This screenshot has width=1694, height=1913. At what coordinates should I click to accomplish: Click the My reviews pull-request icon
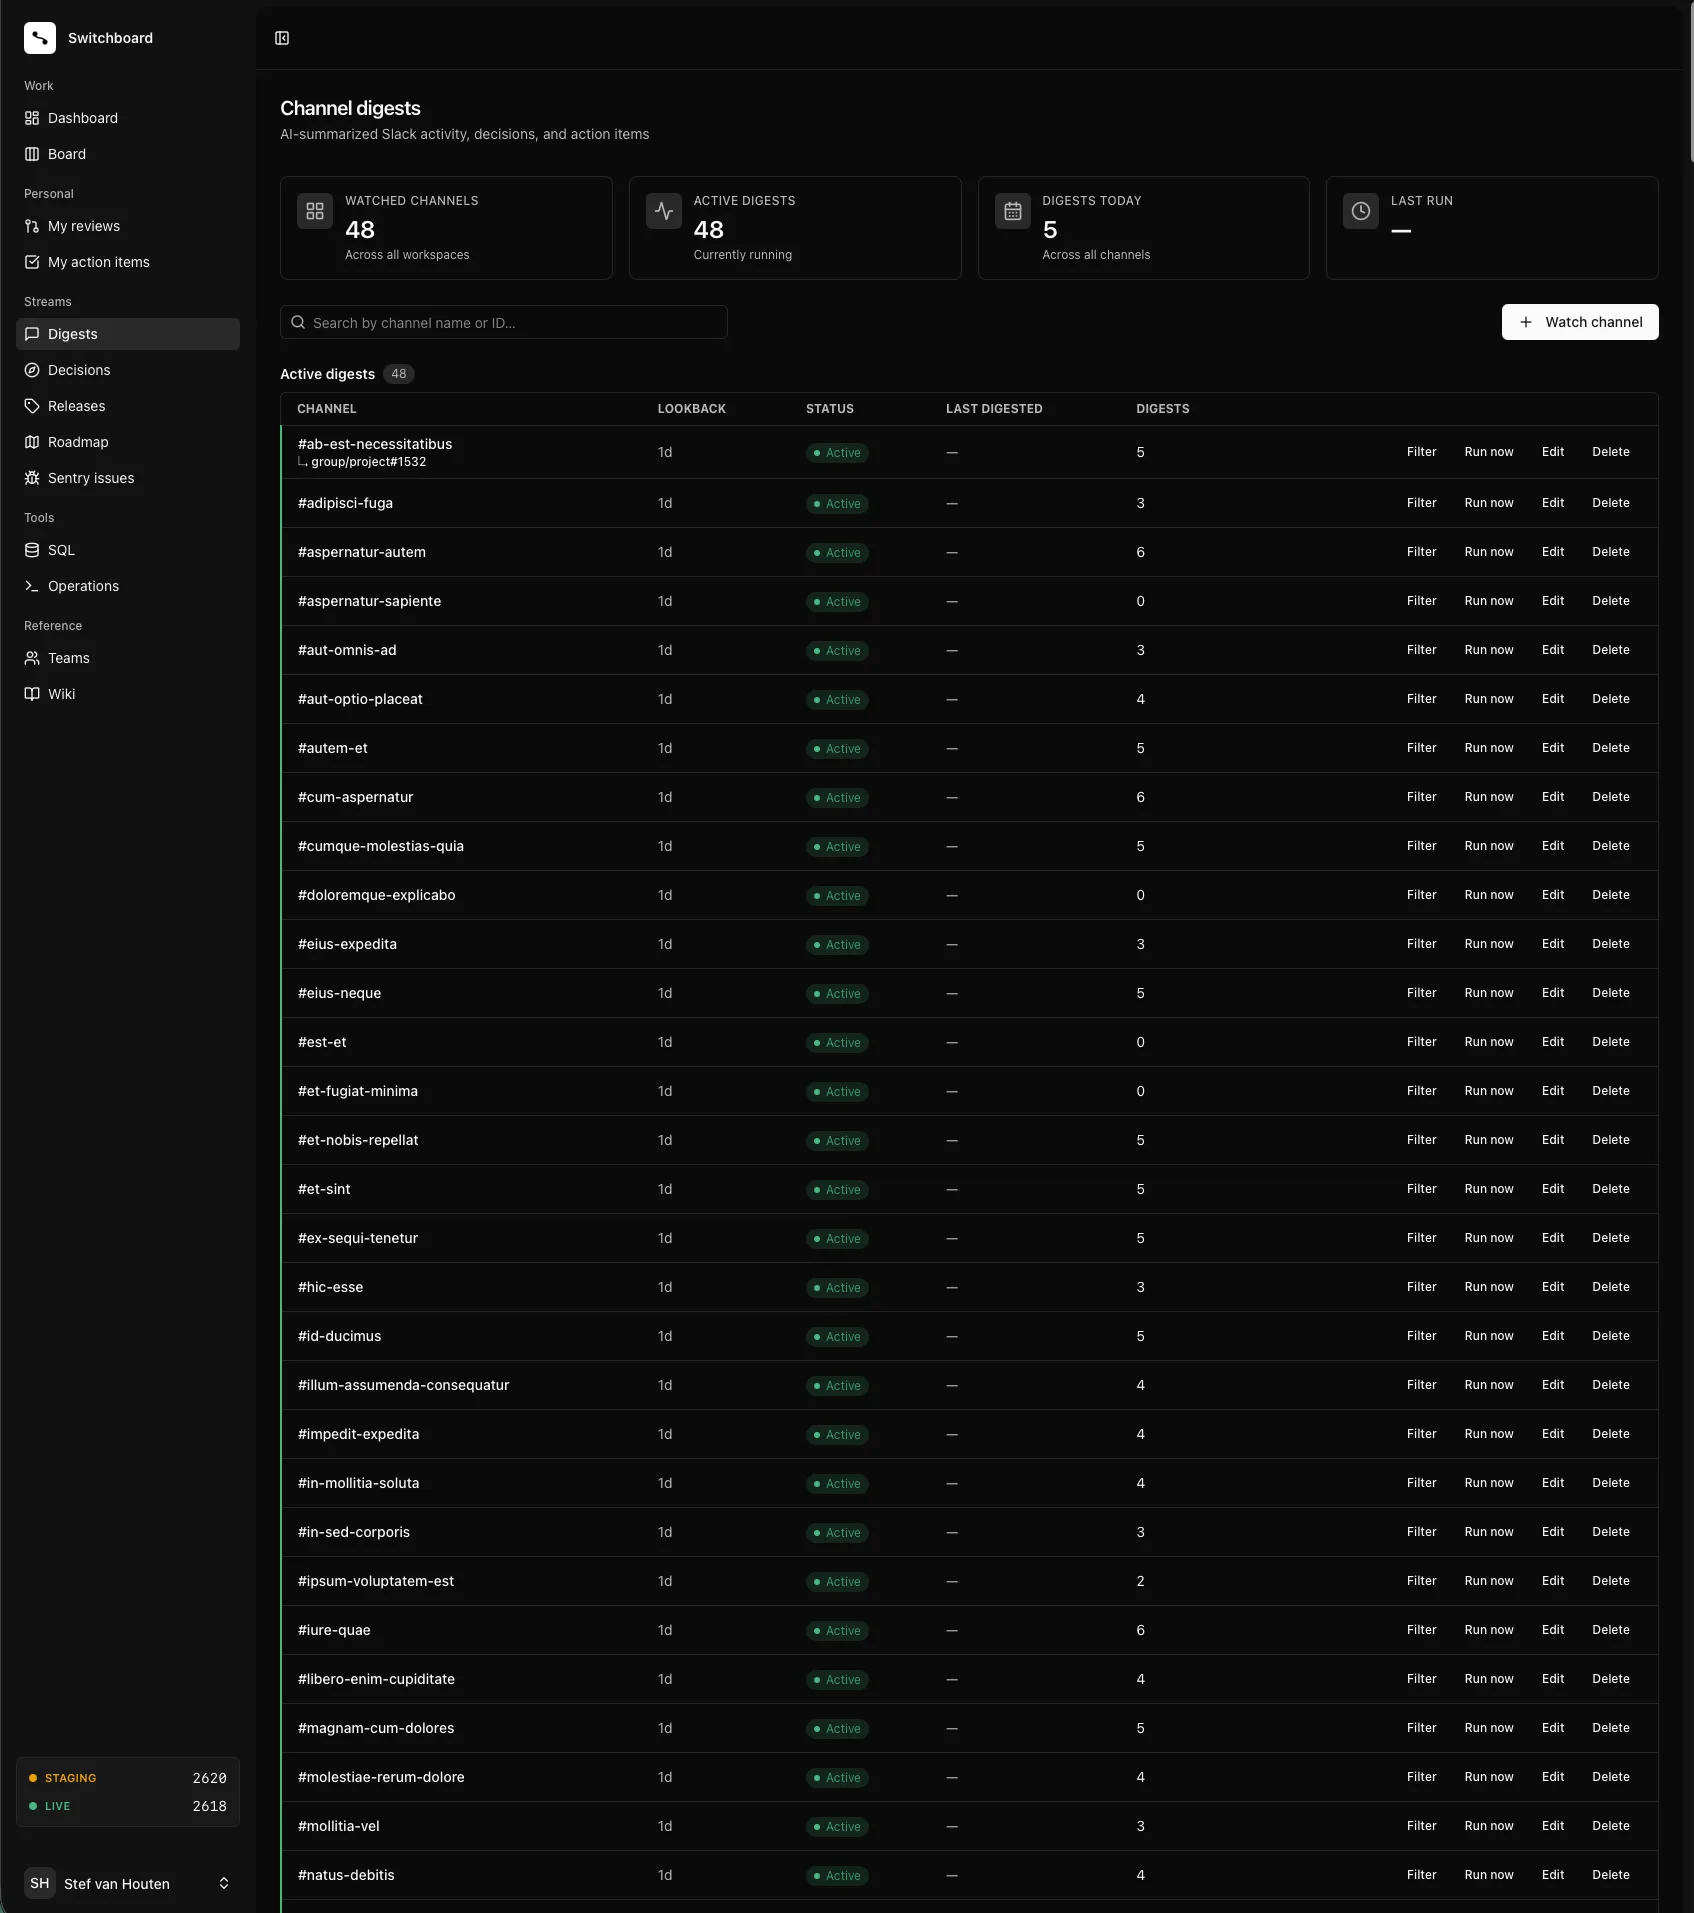click(32, 226)
